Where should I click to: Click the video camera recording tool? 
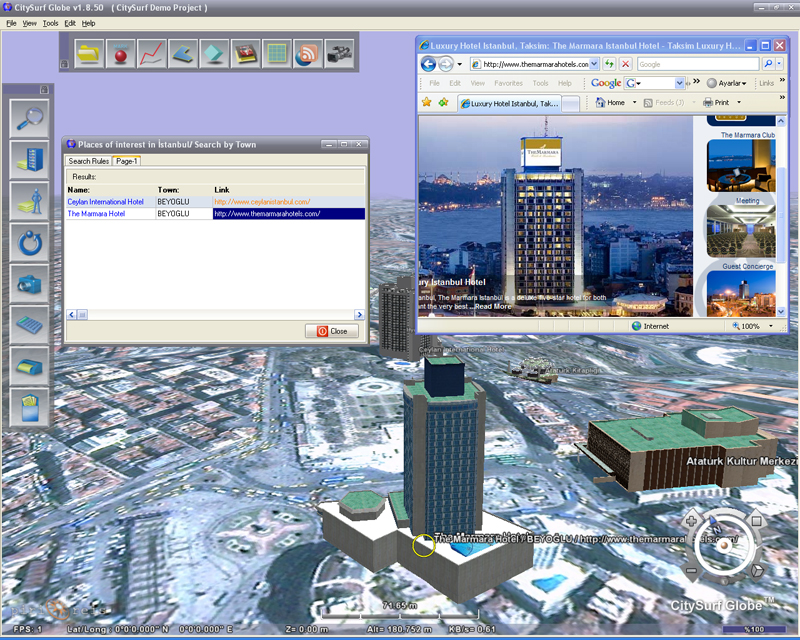(339, 54)
